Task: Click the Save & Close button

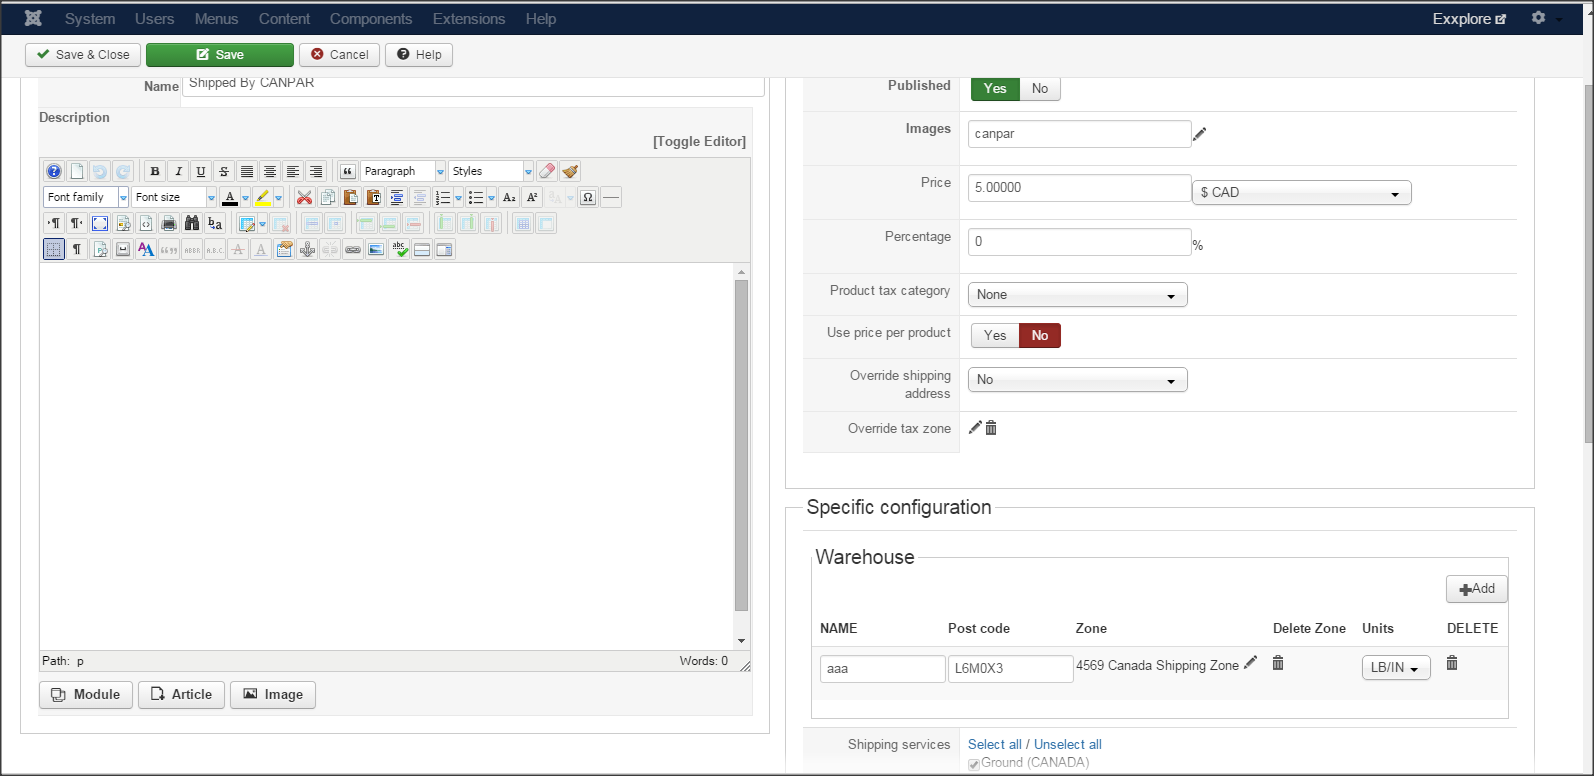Action: click(83, 55)
